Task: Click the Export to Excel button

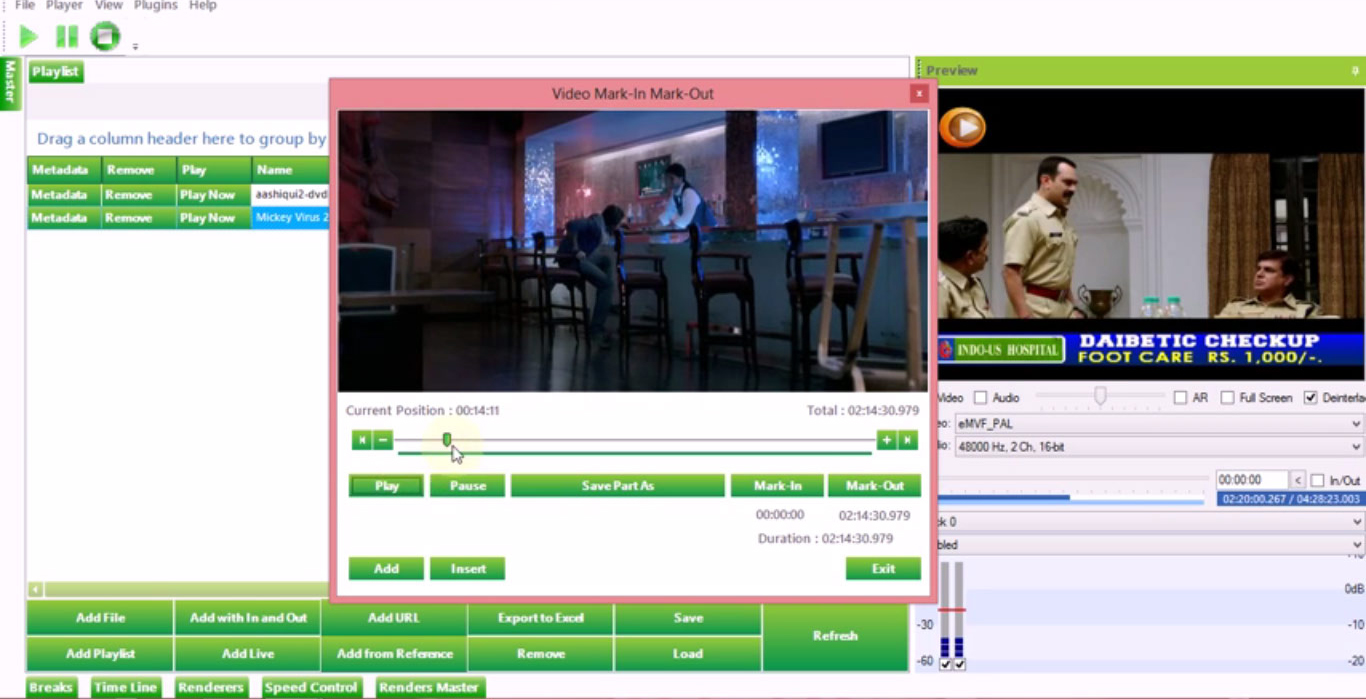Action: 541,618
